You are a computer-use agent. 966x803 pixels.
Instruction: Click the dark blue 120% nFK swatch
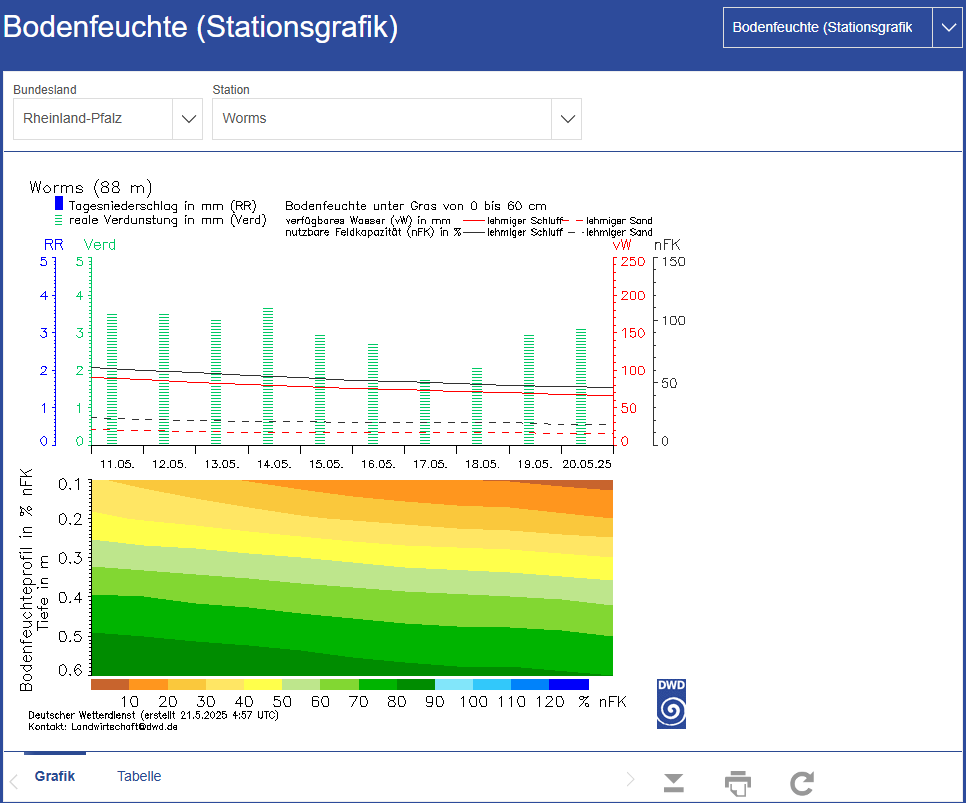click(x=568, y=685)
